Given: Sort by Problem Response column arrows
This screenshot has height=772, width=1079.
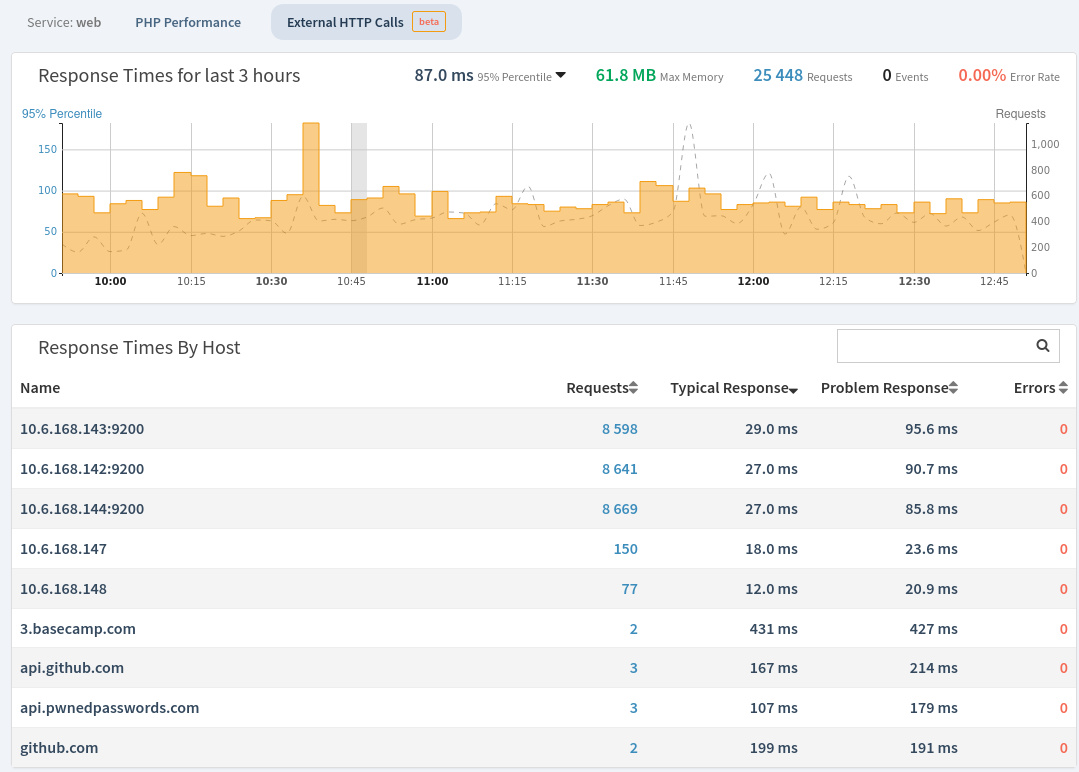Looking at the screenshot, I should [x=953, y=388].
